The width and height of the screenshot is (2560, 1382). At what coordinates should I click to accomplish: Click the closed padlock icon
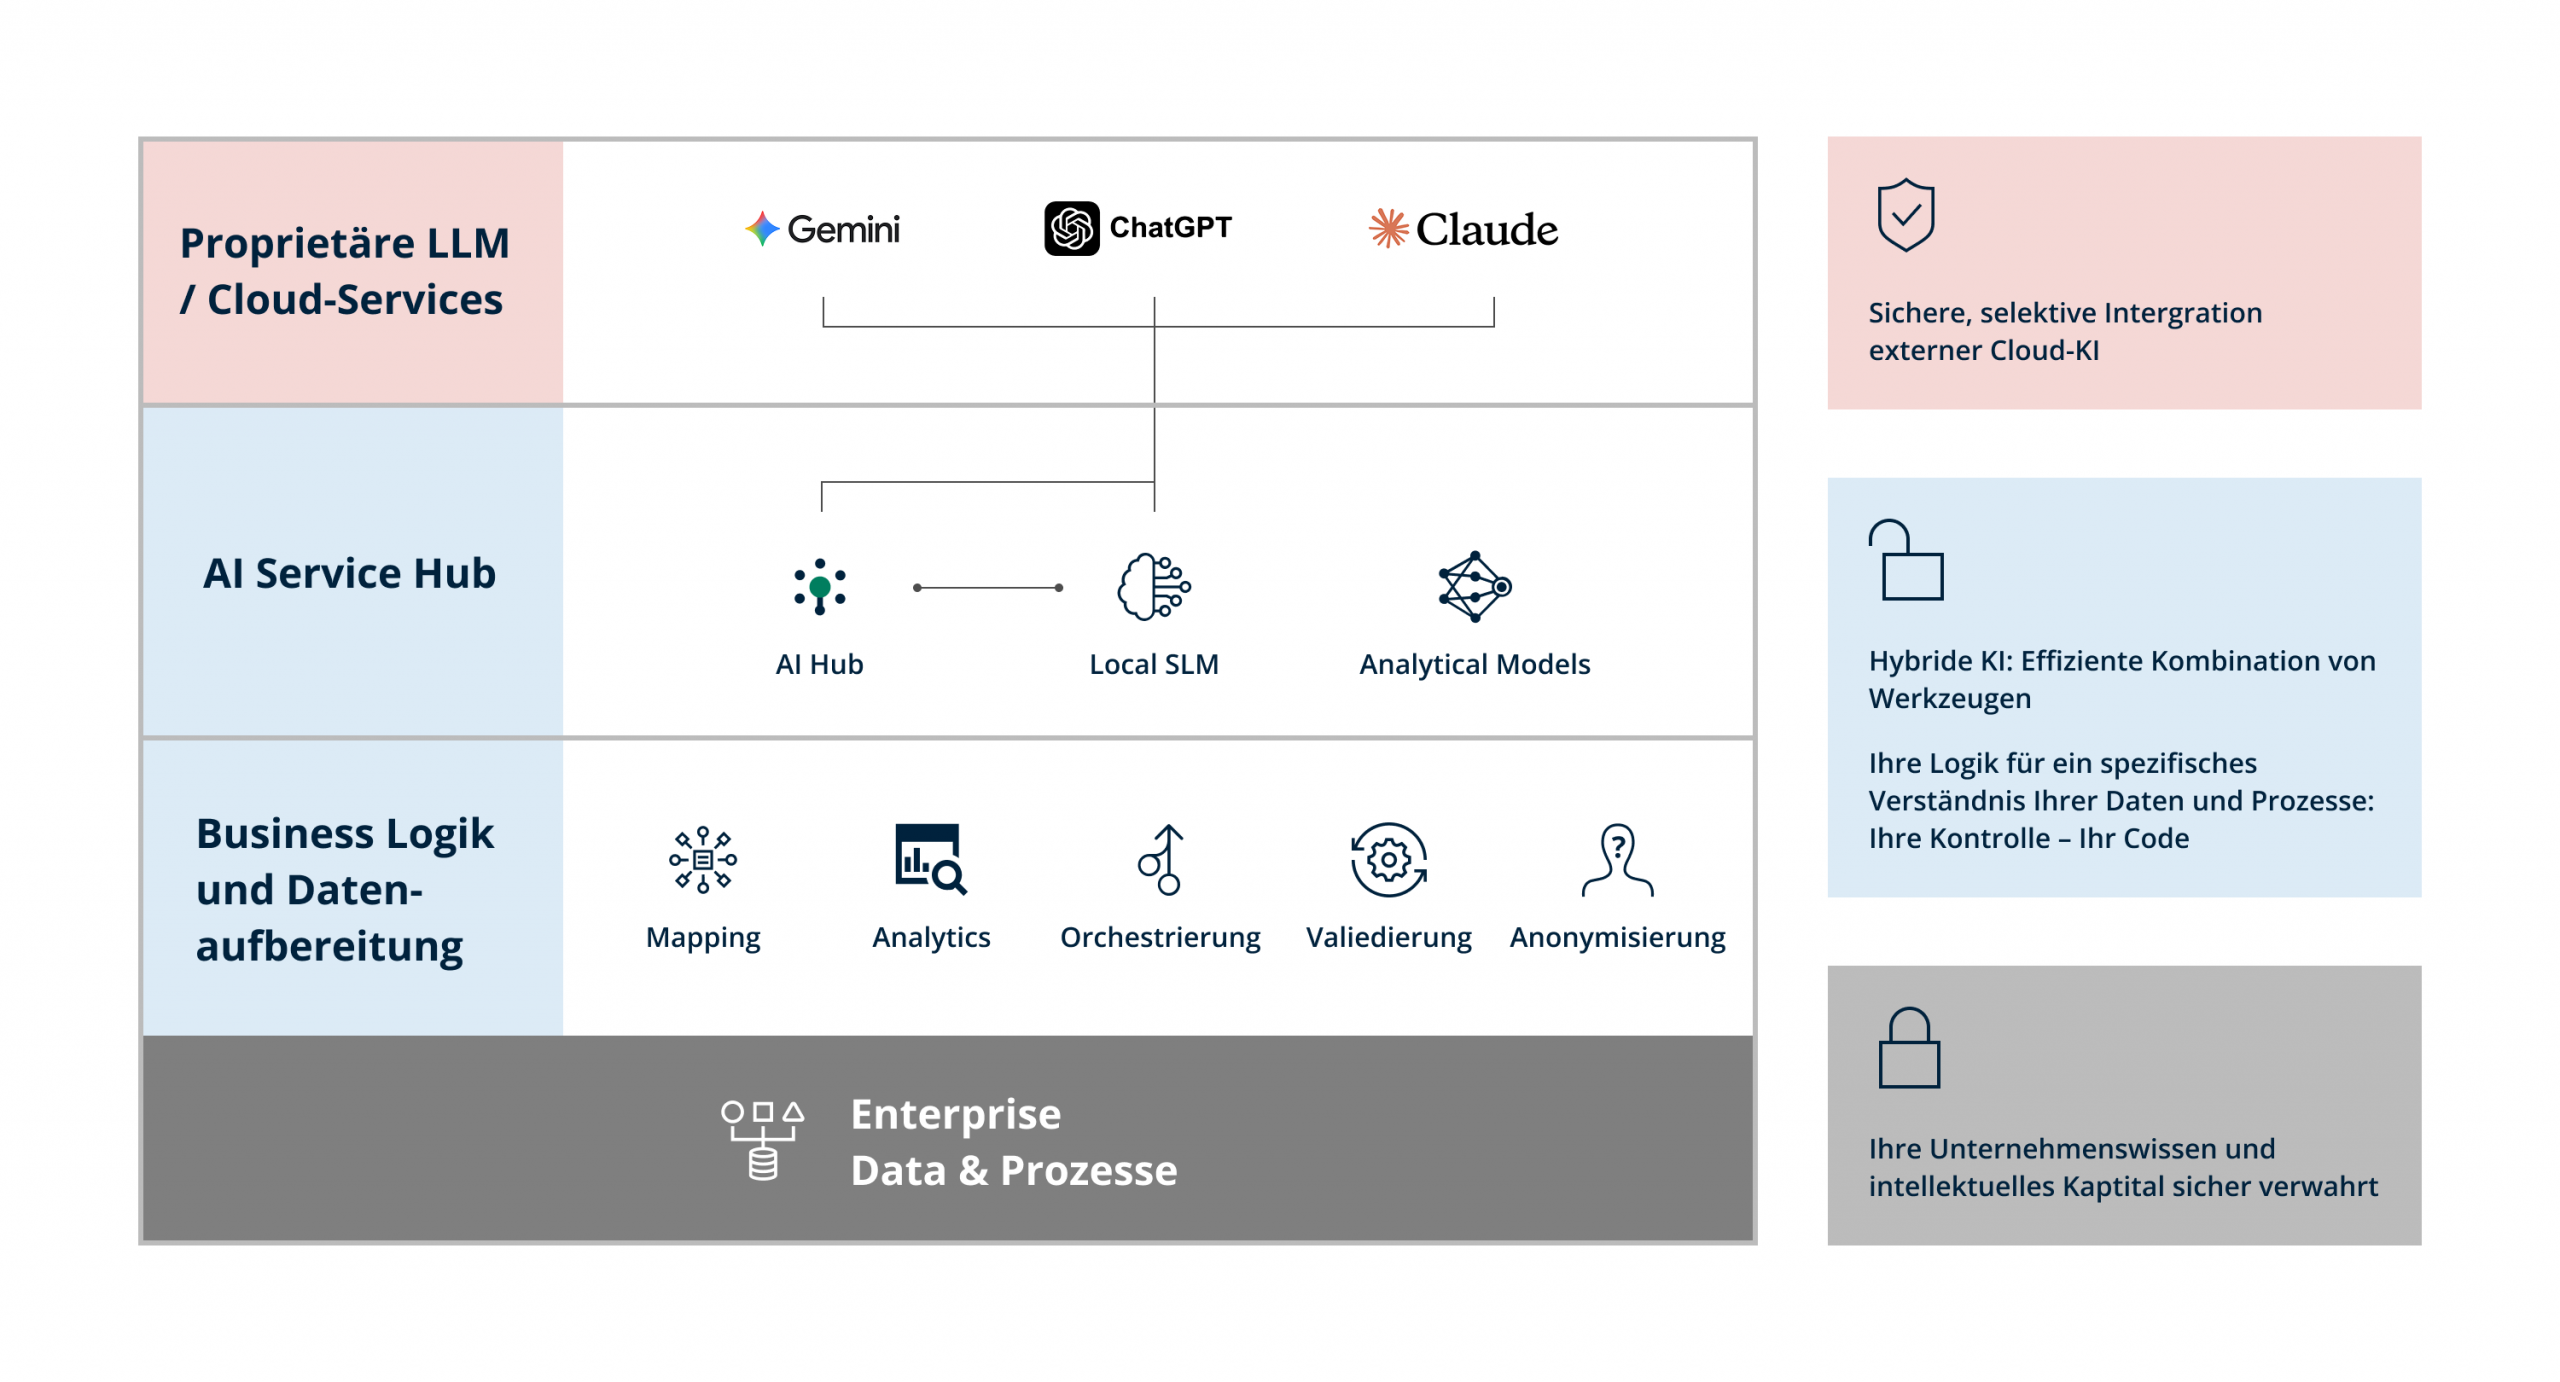1908,1047
